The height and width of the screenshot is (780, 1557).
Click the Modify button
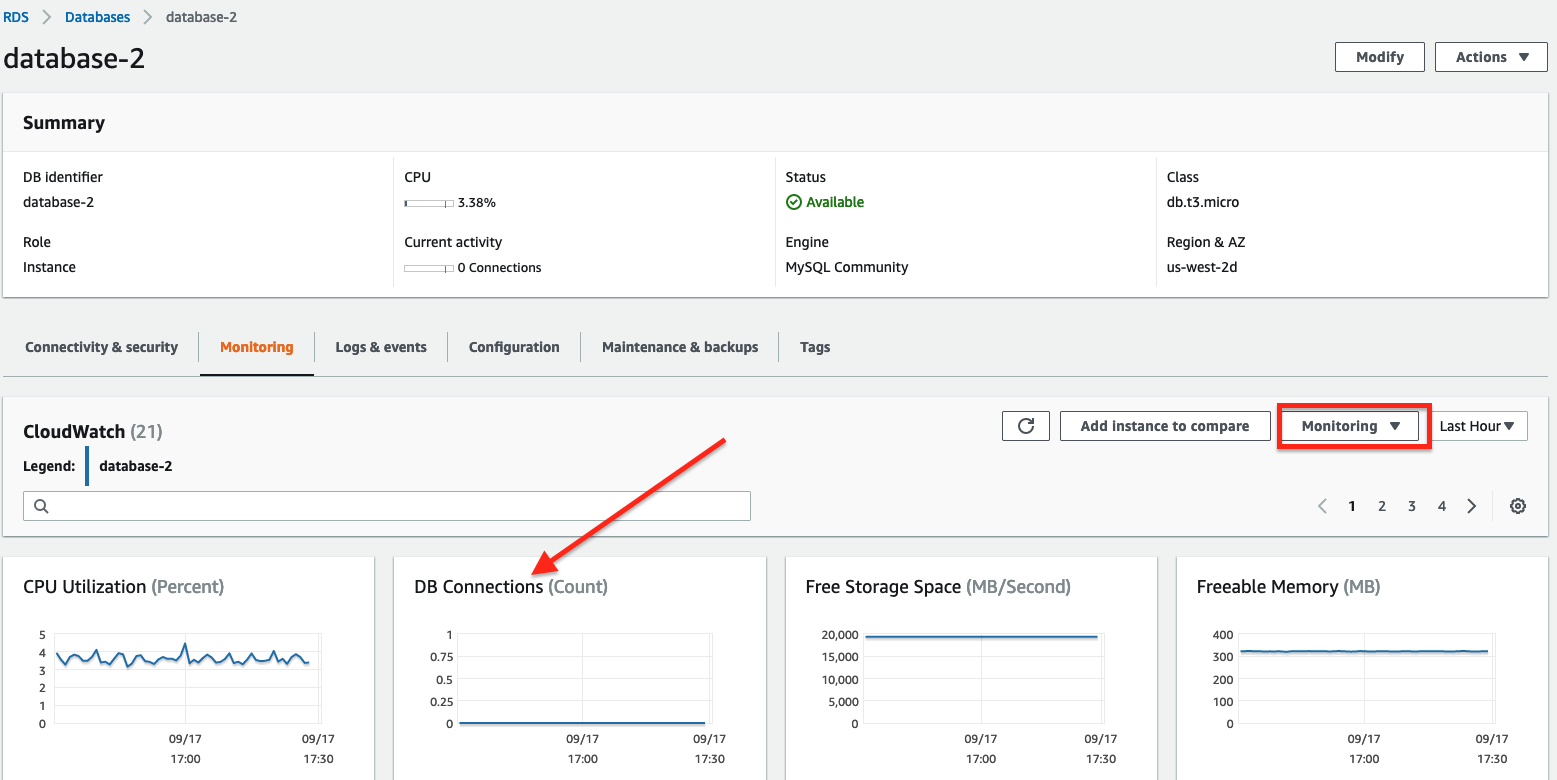1379,57
